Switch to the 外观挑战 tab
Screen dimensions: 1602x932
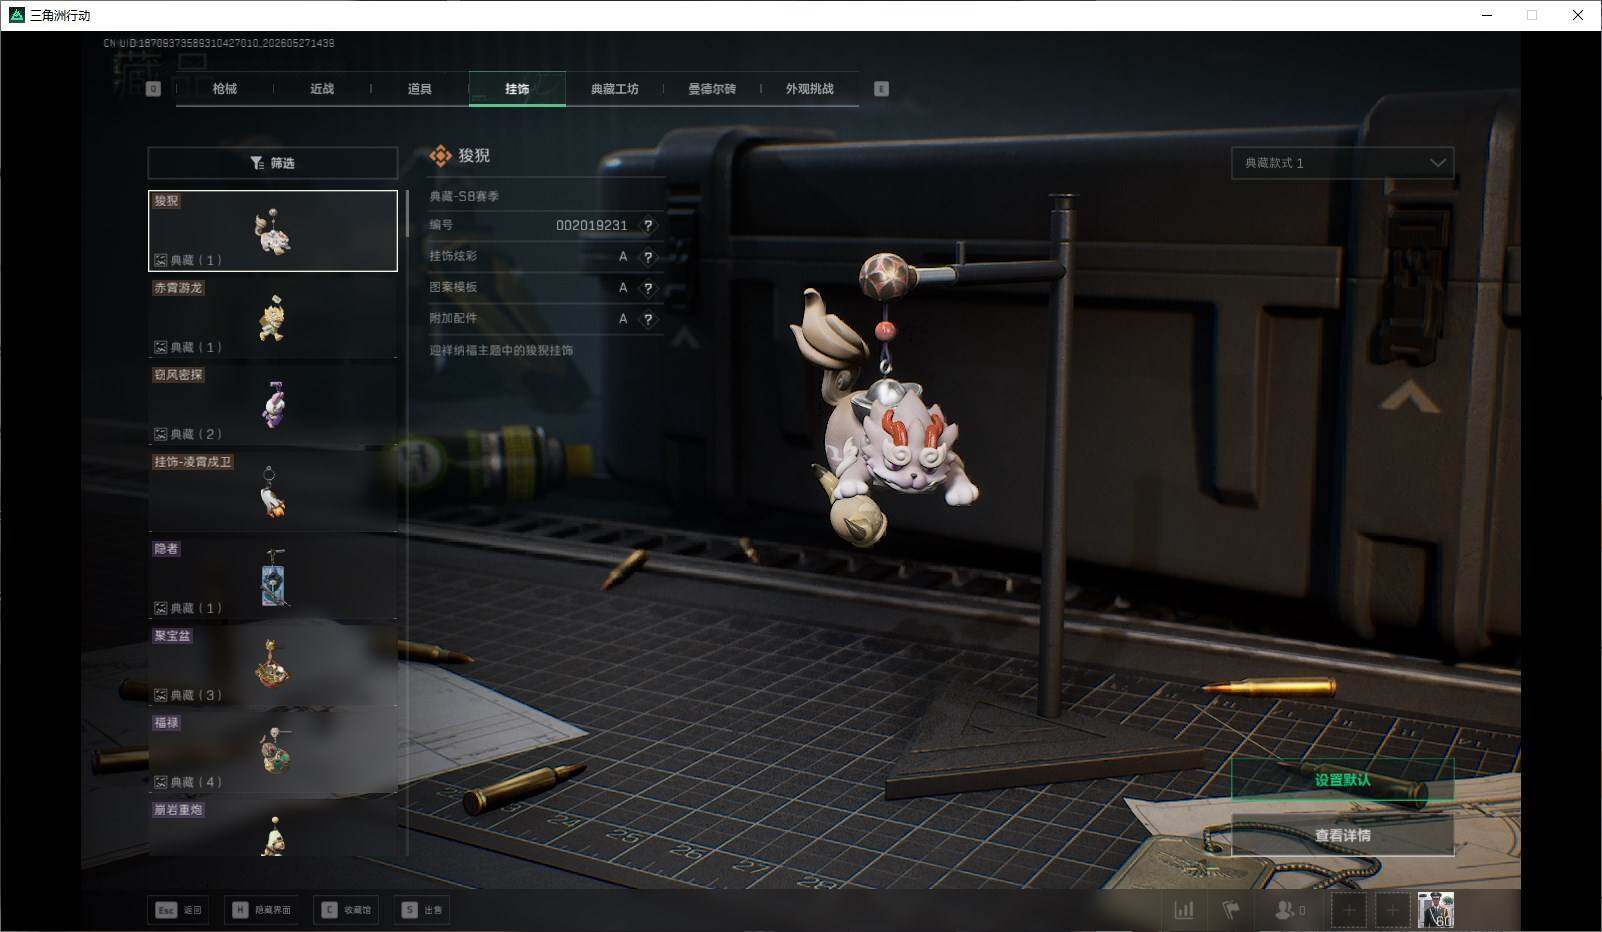point(809,89)
